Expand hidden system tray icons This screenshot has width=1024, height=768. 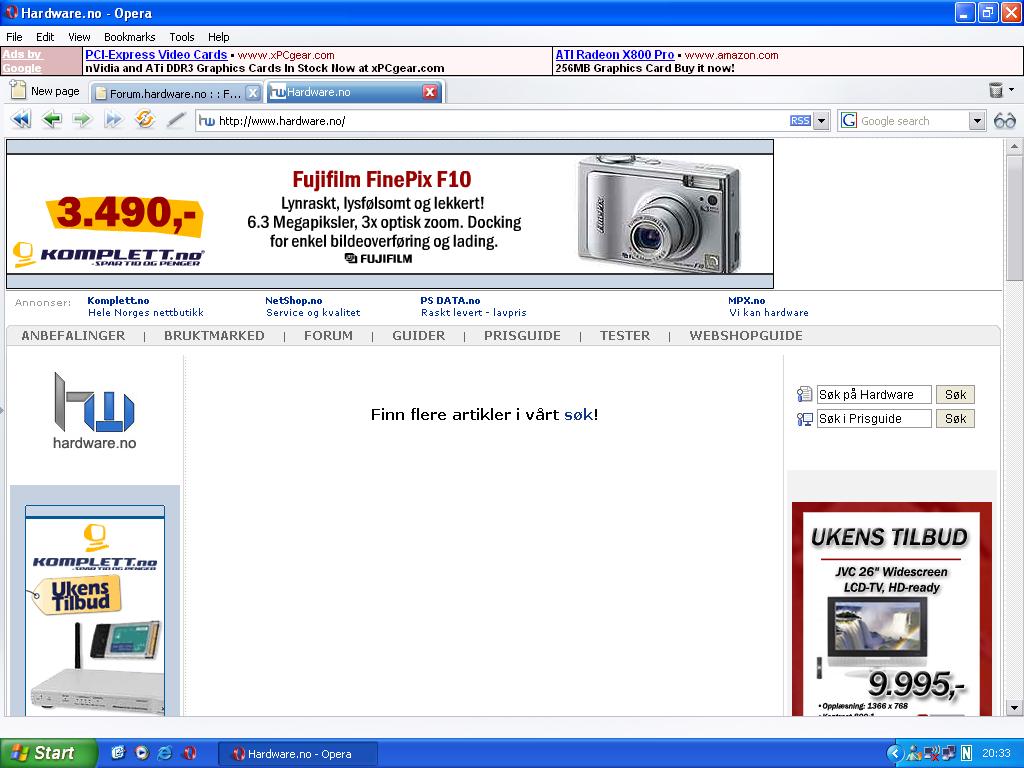click(895, 753)
